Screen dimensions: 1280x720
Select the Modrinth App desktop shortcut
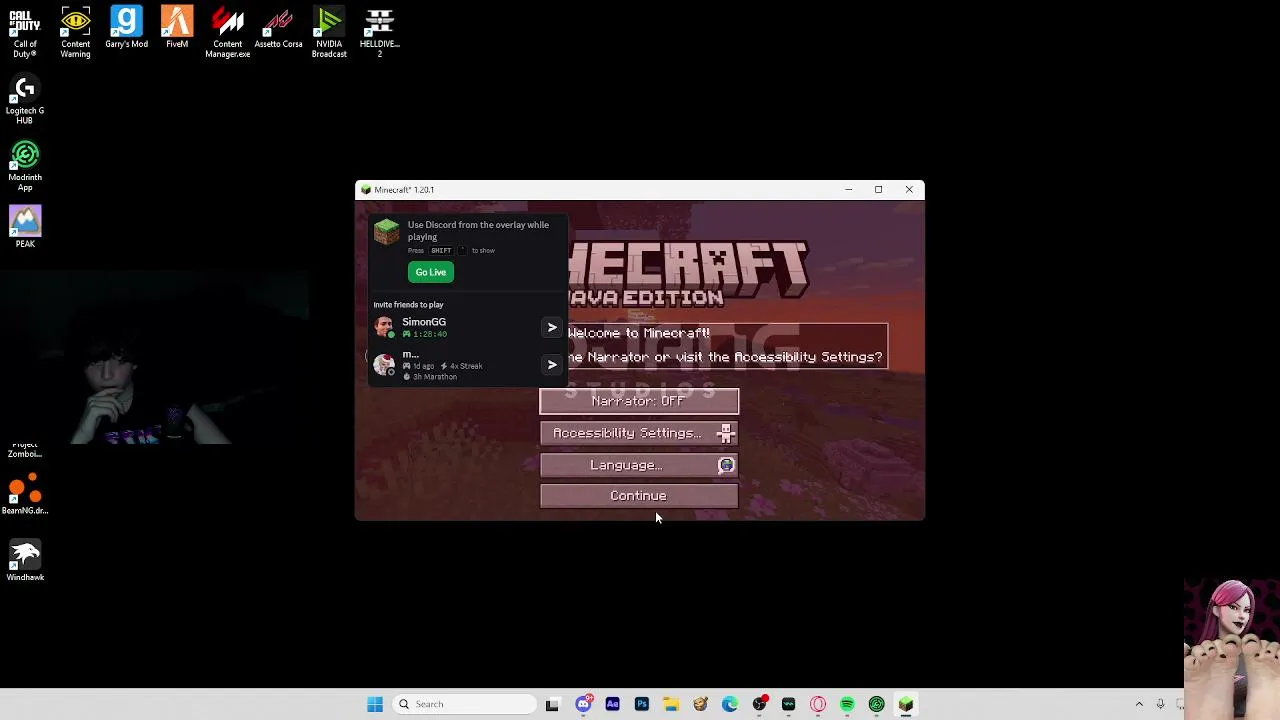[x=25, y=166]
